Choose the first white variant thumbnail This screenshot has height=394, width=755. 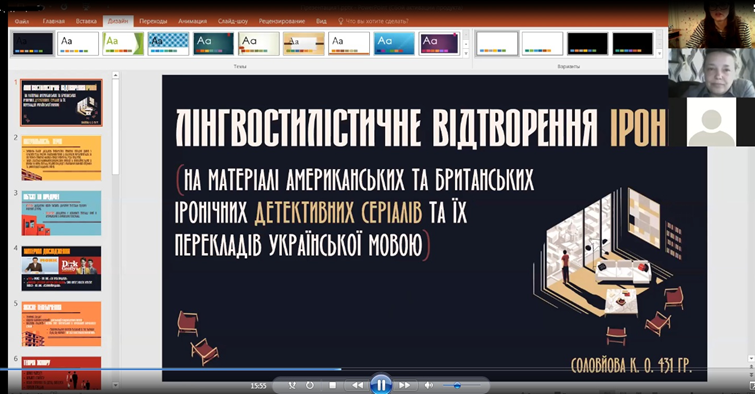coord(497,43)
